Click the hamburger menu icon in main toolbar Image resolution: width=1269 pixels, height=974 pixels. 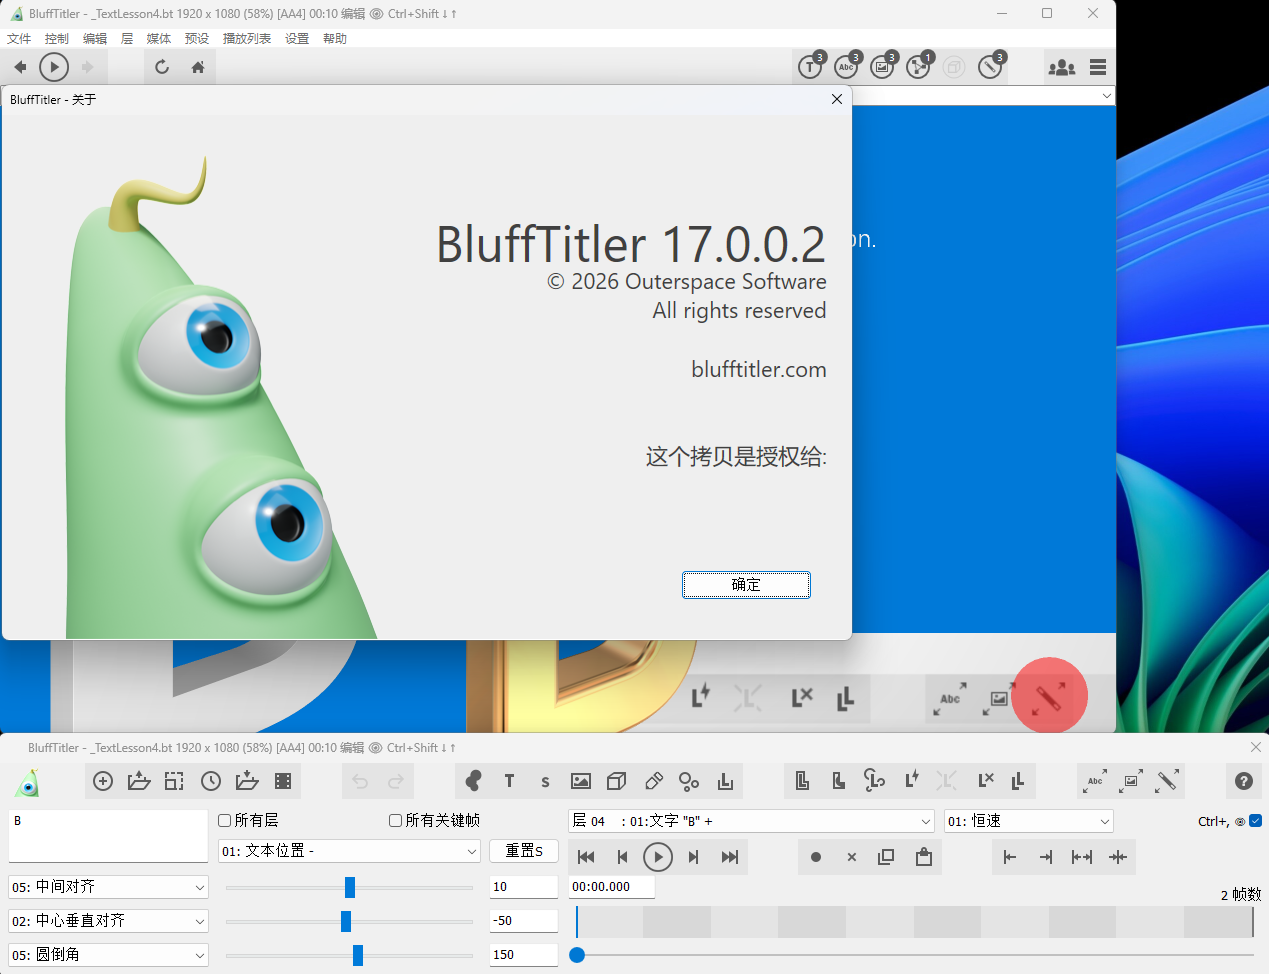1098,67
